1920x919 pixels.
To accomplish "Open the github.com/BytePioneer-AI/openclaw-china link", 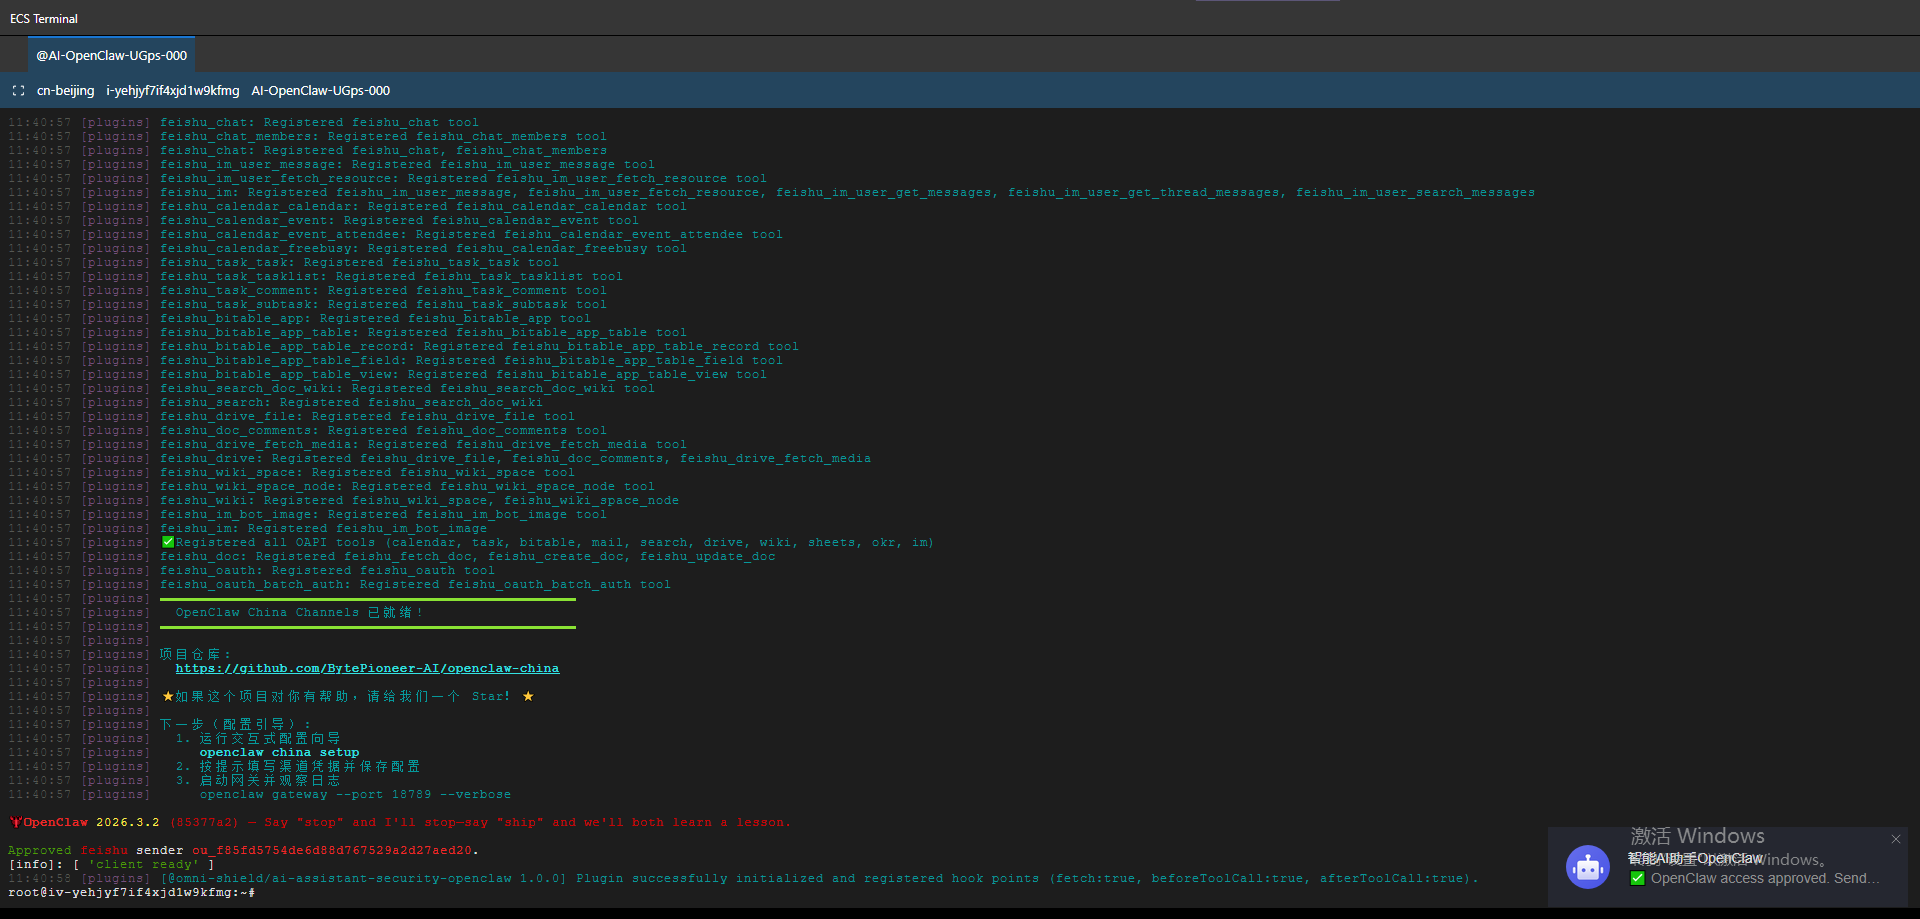I will tap(367, 669).
